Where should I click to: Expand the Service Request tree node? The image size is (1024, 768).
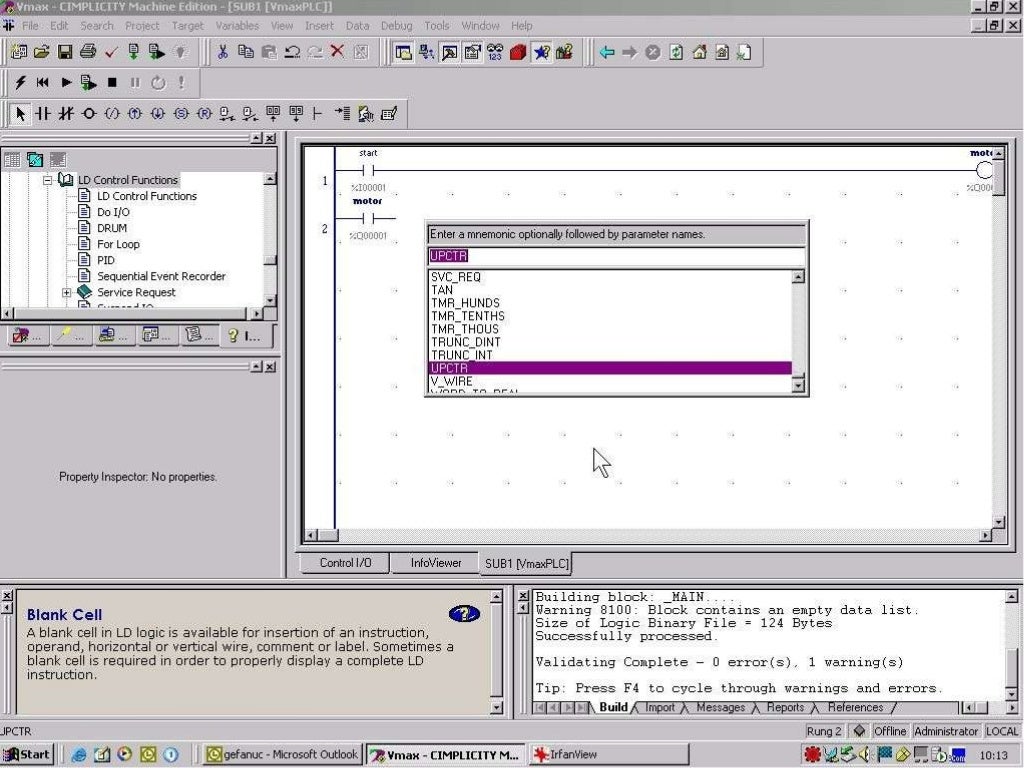point(67,293)
